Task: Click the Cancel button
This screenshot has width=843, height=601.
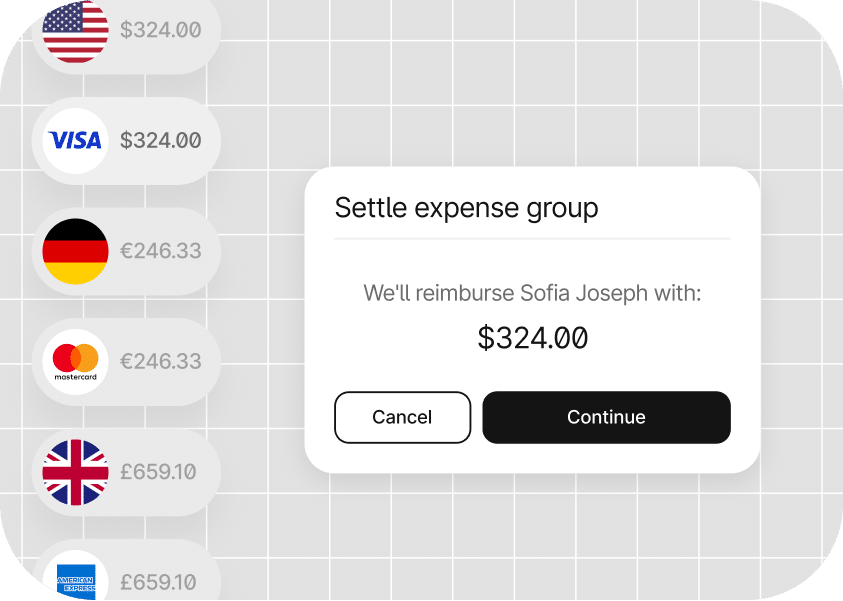Action: pos(402,417)
